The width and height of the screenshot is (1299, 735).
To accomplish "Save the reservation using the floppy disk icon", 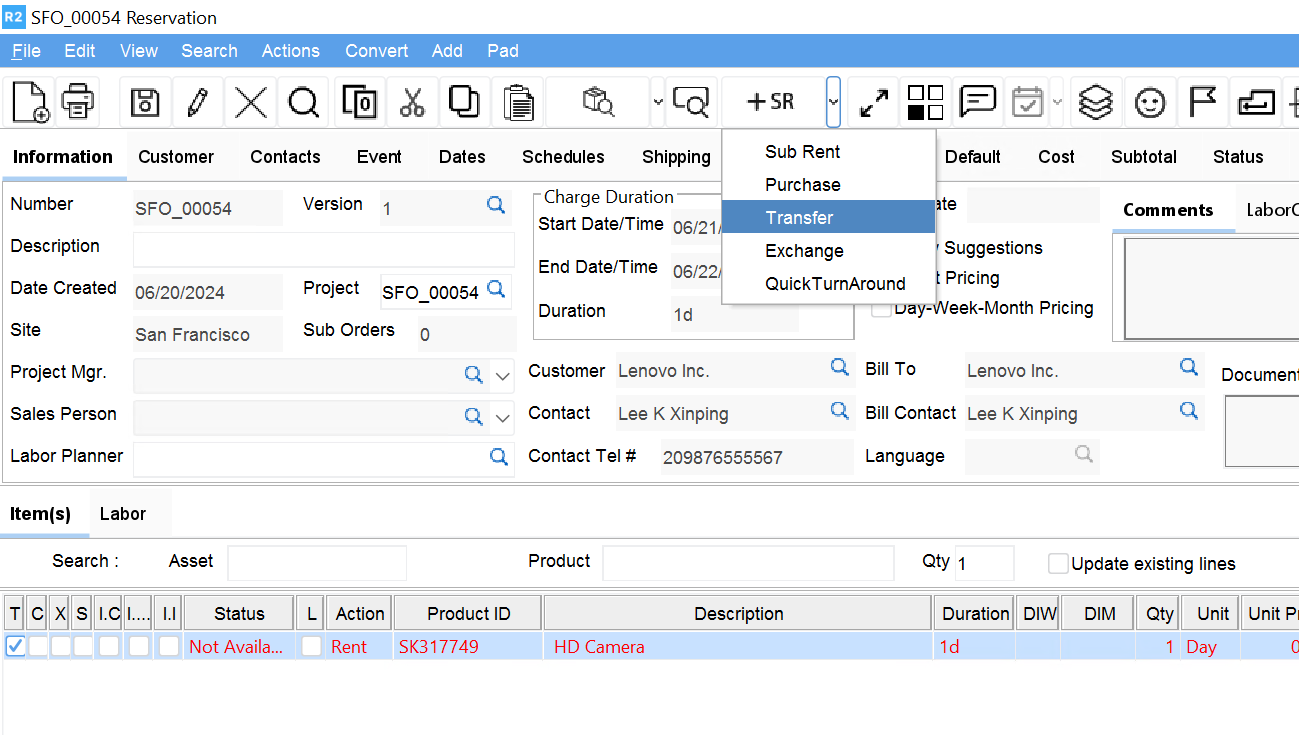I will [x=147, y=101].
